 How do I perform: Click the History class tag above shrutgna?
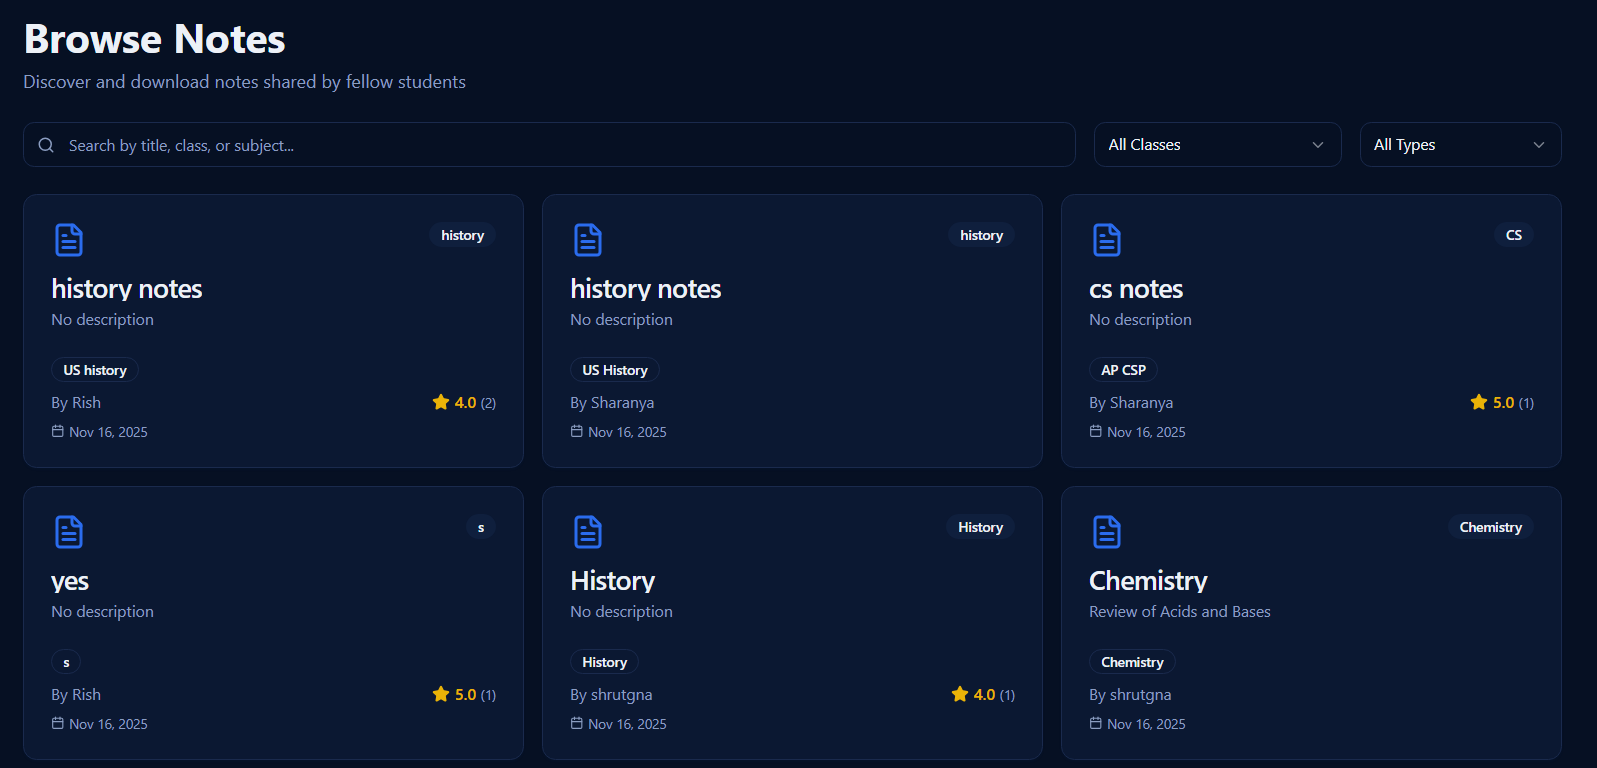pyautogui.click(x=604, y=662)
